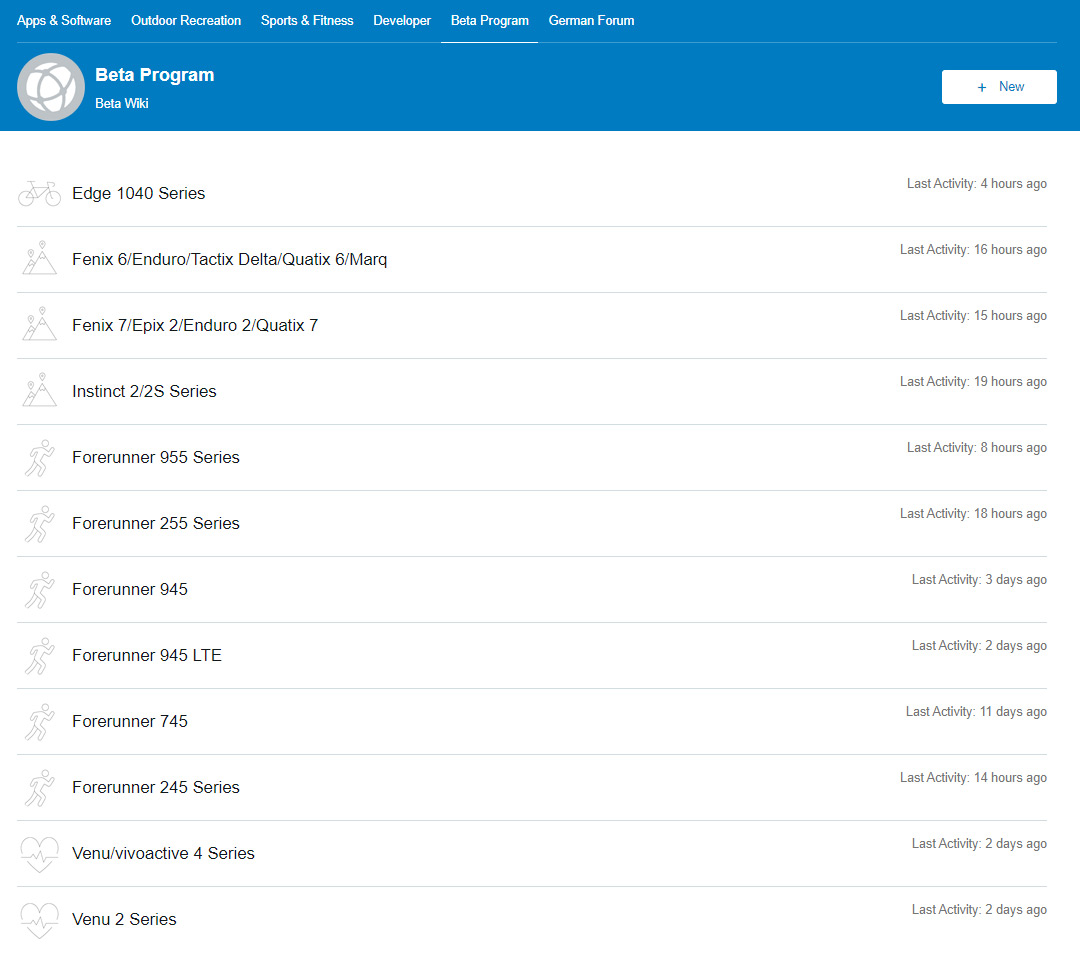This screenshot has width=1080, height=976.
Task: Open Forerunner 745 forum
Action: point(129,722)
